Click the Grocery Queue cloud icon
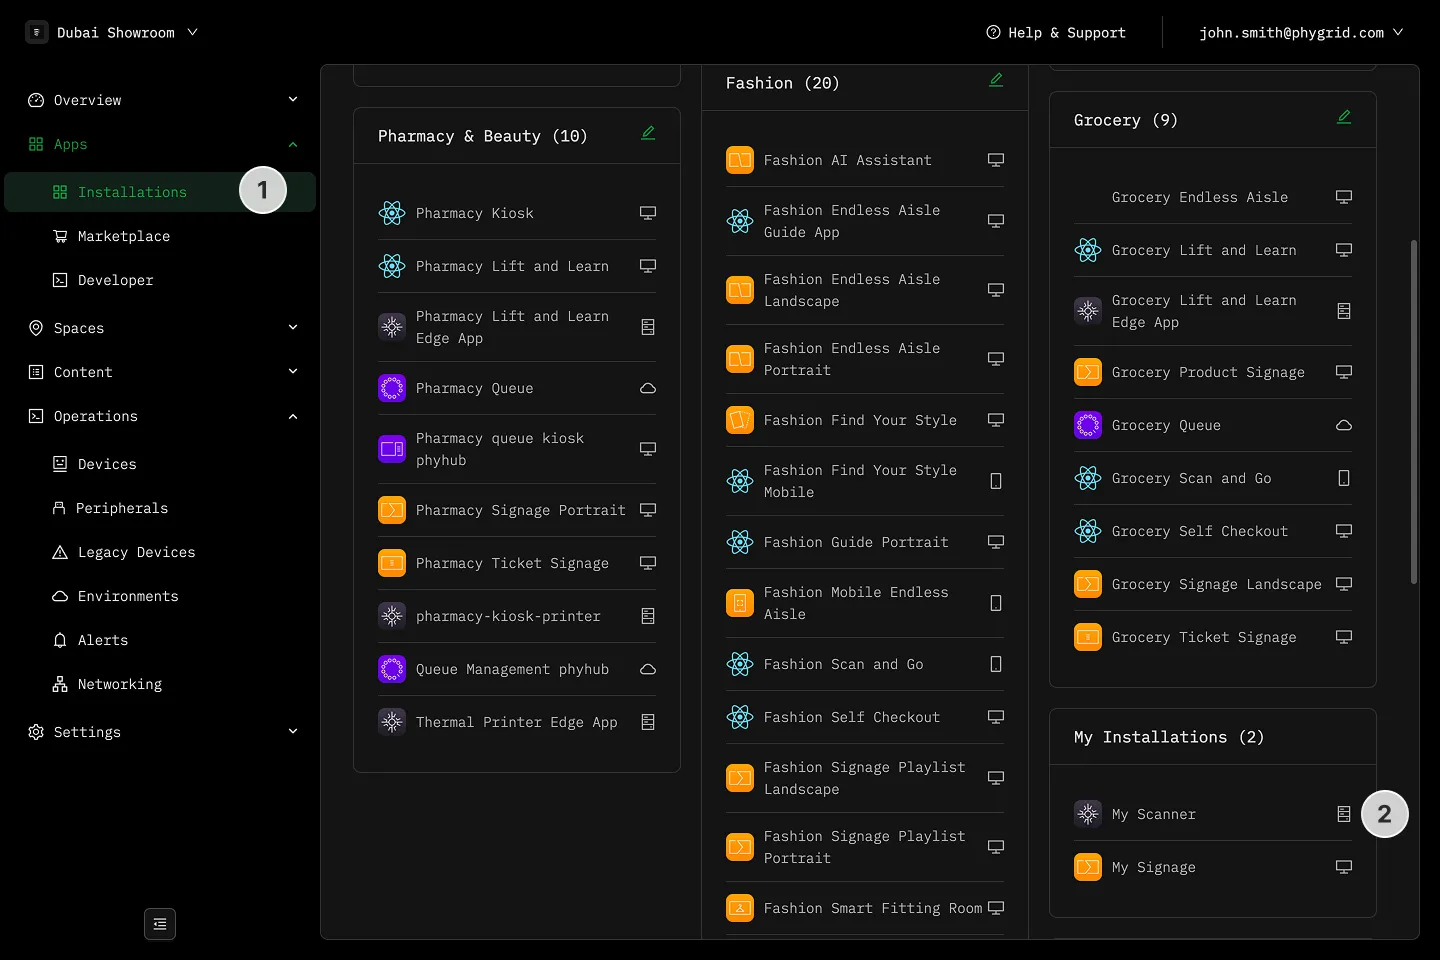This screenshot has height=960, width=1440. click(x=1344, y=425)
